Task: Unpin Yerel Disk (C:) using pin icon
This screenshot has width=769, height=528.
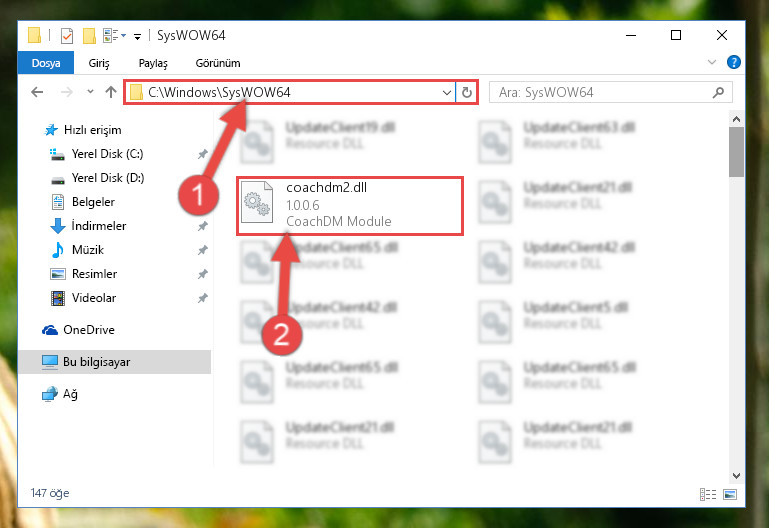Action: point(203,154)
